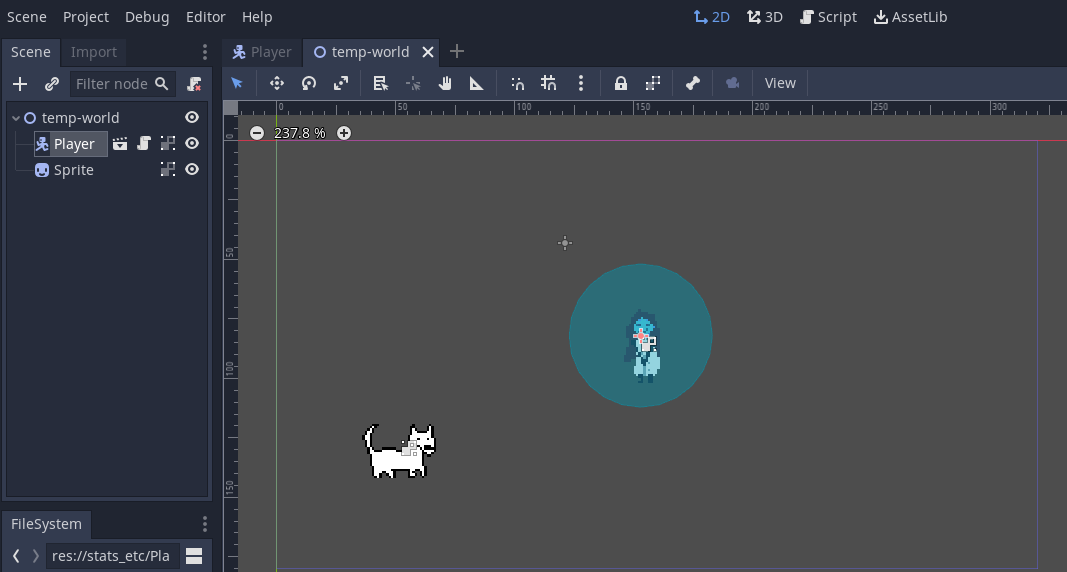Activate the Pan Mode hand tool
Viewport: 1067px width, 572px height.
point(445,83)
